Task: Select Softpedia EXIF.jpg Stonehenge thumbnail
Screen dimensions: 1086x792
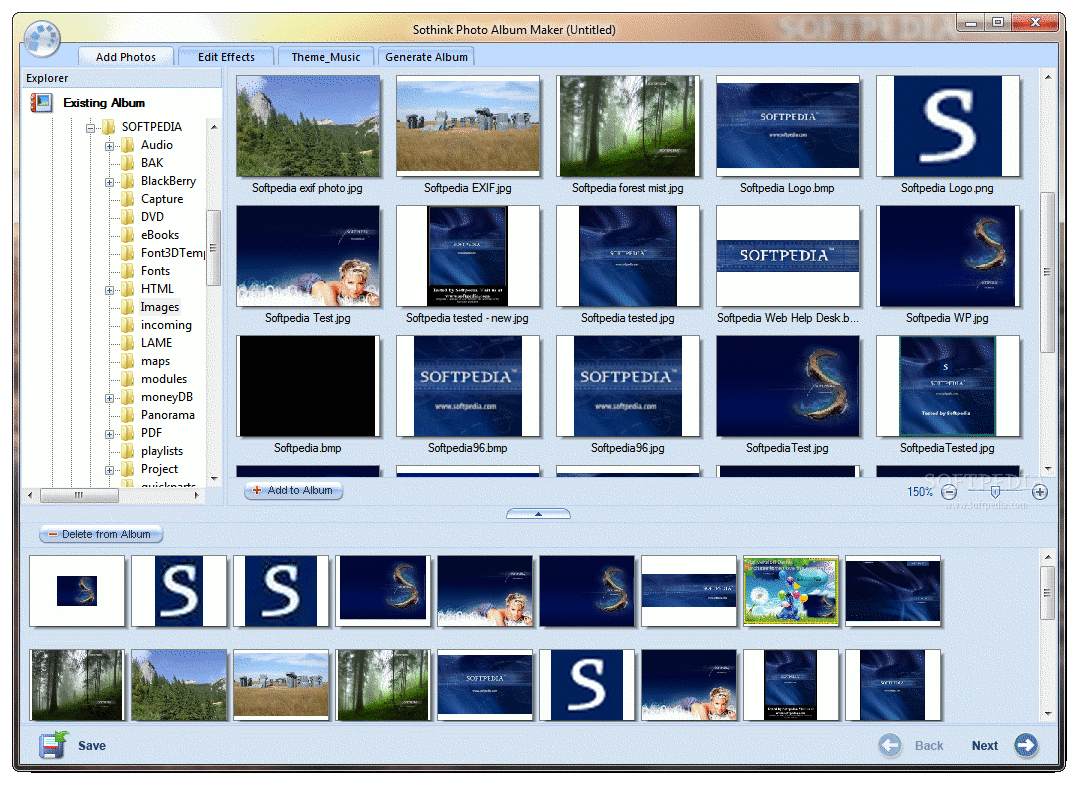Action: coord(468,126)
